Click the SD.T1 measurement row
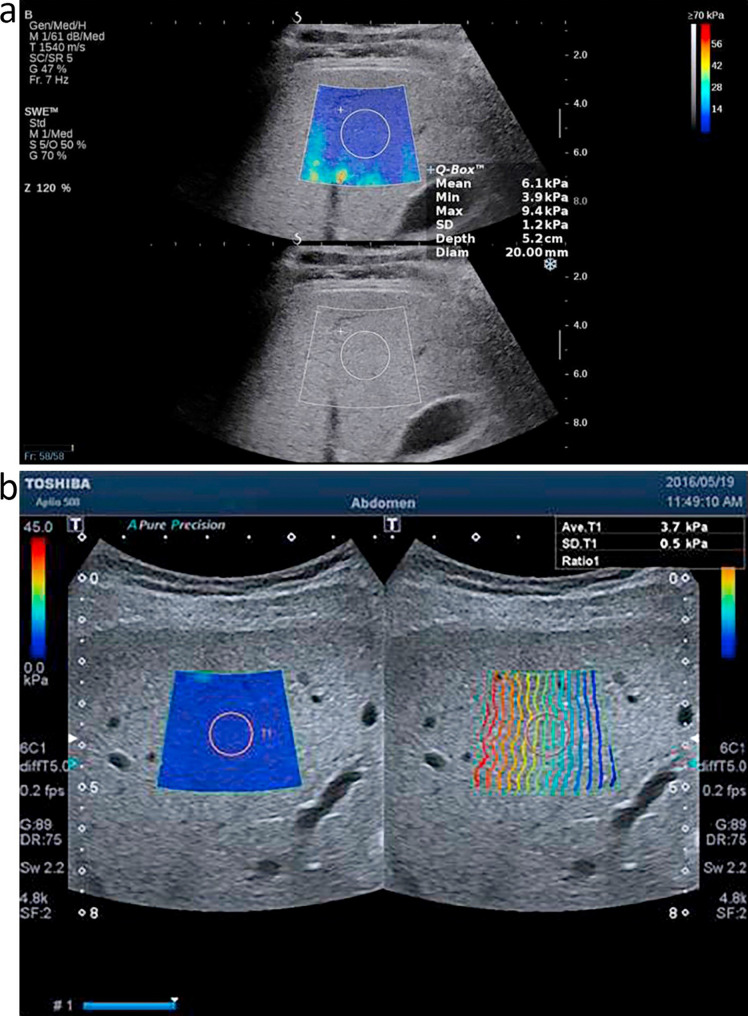Image resolution: width=748 pixels, height=1016 pixels. (x=649, y=544)
